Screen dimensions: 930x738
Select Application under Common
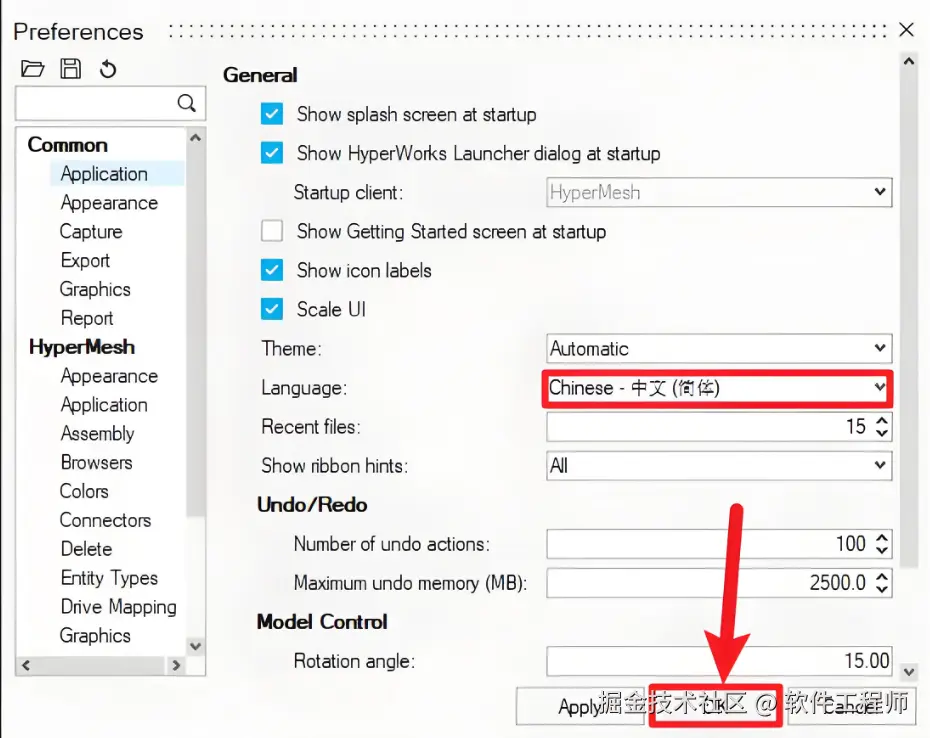pos(104,174)
